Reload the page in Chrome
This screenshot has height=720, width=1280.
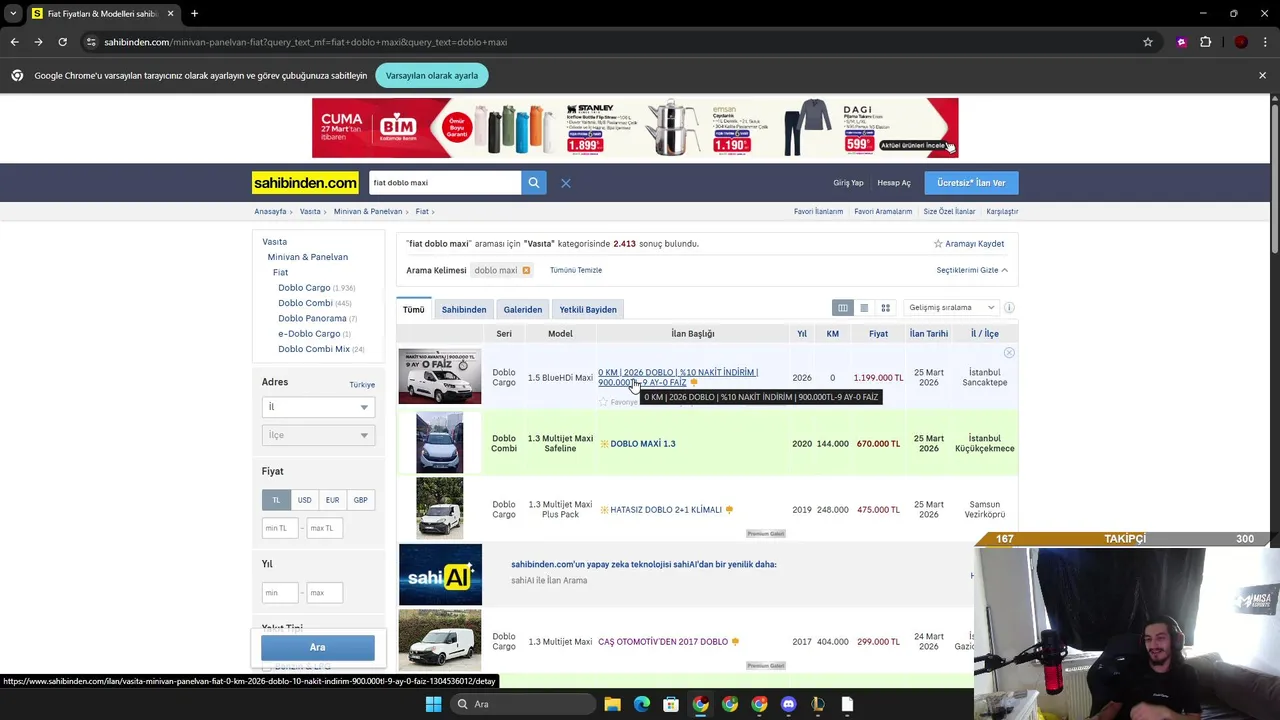[62, 42]
